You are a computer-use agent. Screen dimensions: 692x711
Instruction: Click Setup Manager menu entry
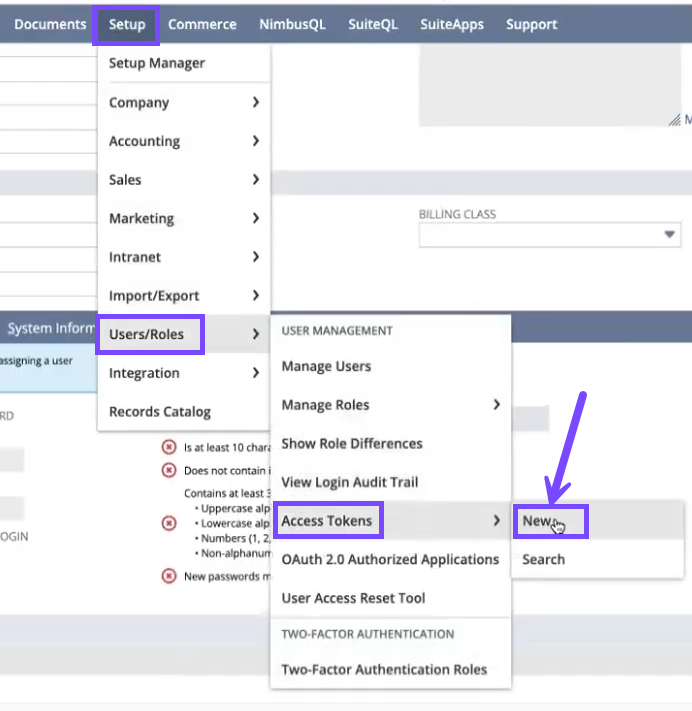point(157,63)
